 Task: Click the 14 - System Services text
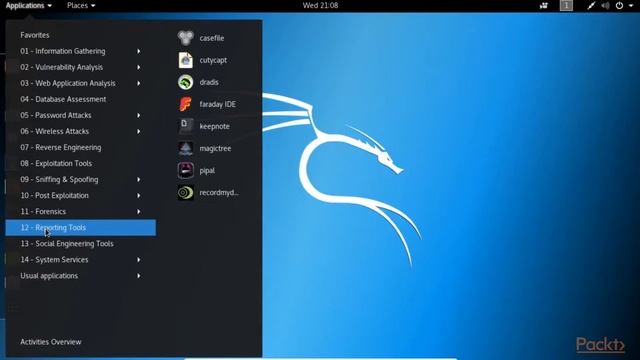click(x=54, y=260)
